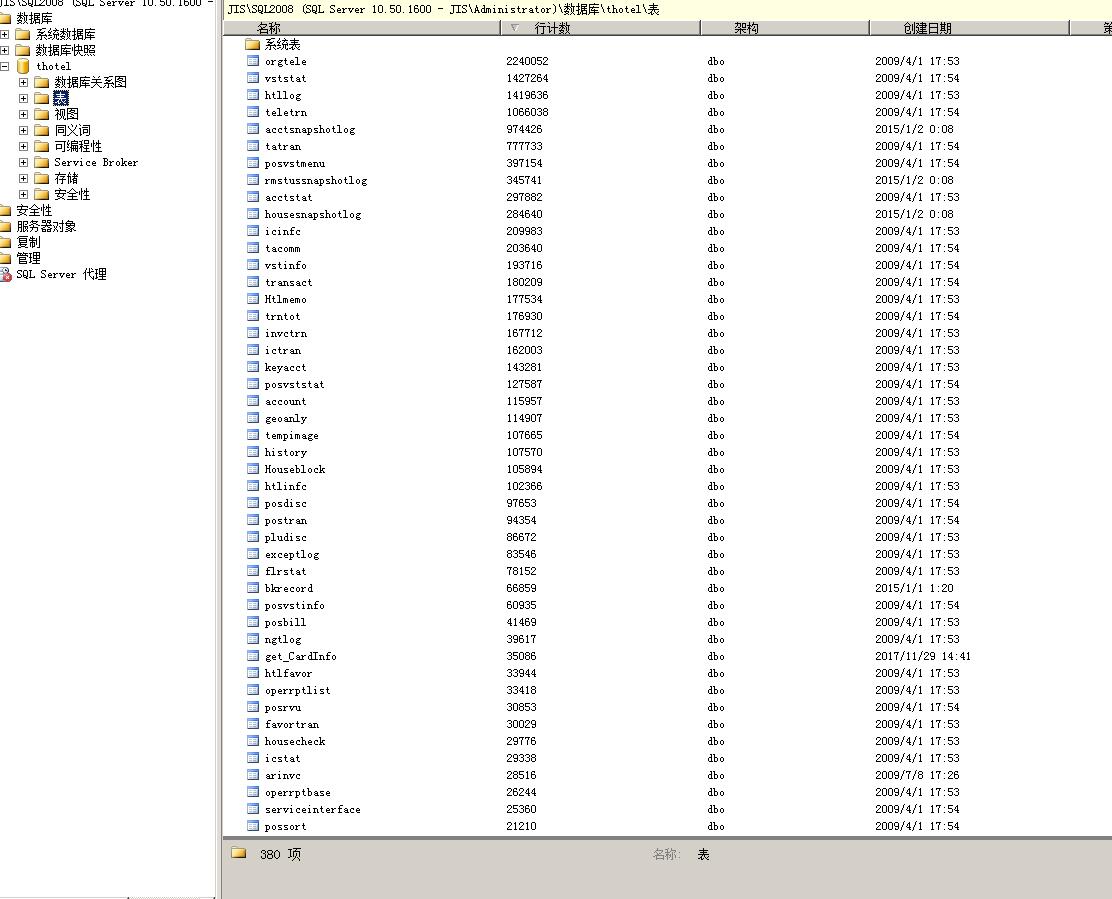Select the 管理 tree item

[x=28, y=258]
